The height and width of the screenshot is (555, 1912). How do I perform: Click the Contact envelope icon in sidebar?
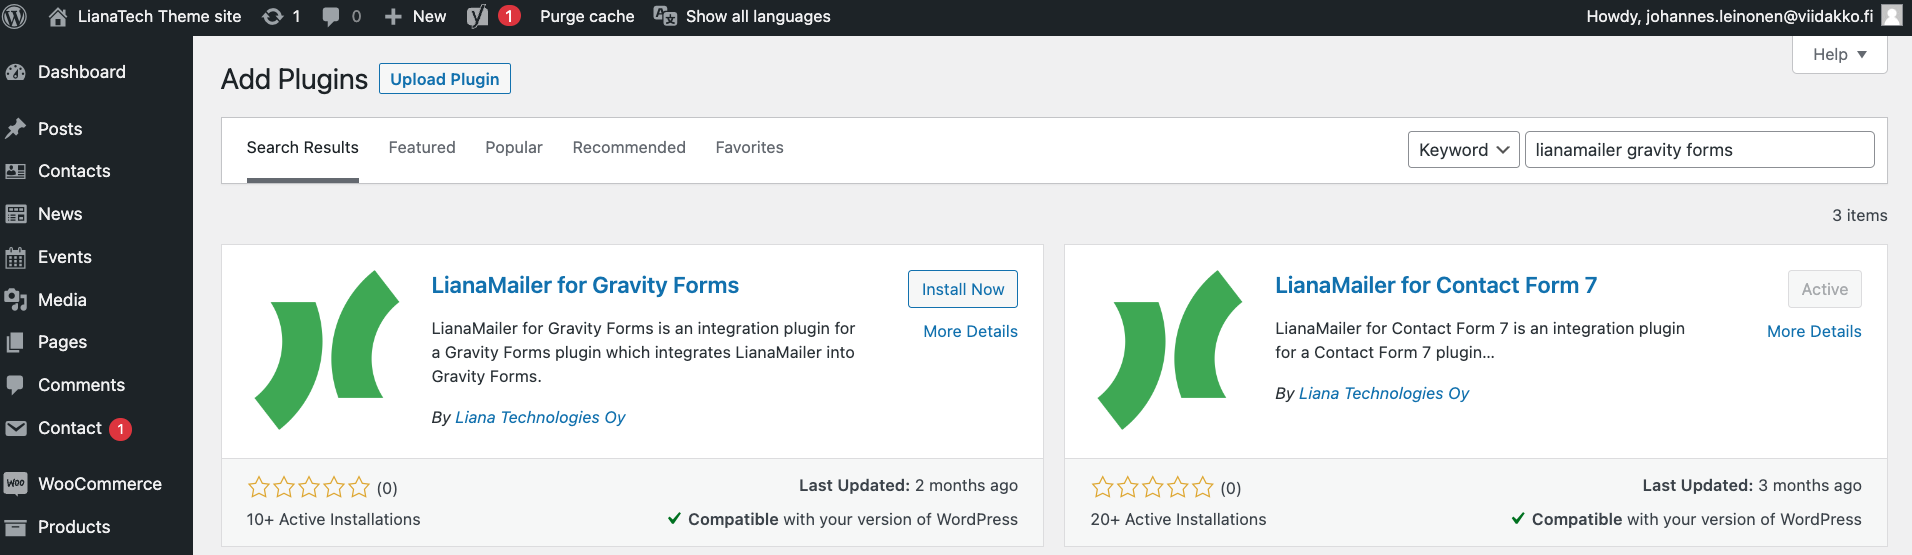tap(15, 428)
